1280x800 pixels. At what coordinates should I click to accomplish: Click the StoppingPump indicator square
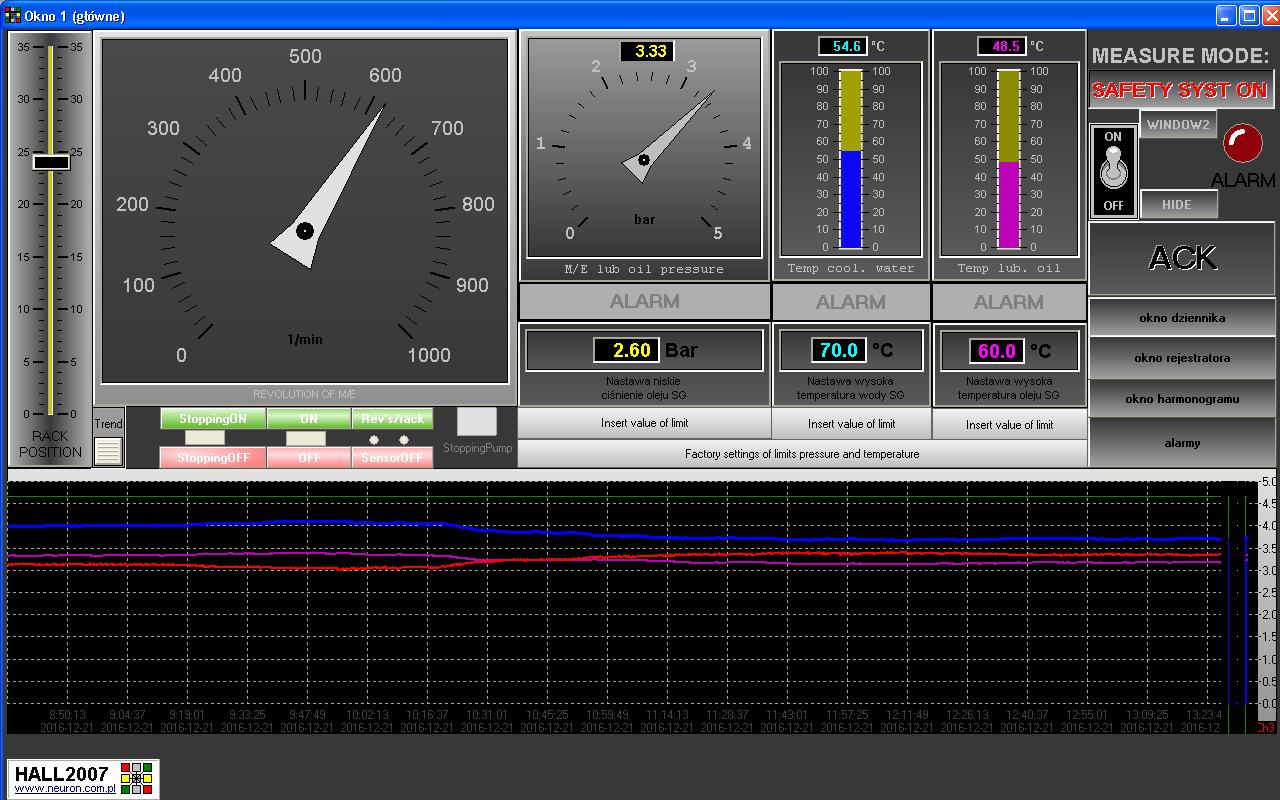(477, 422)
